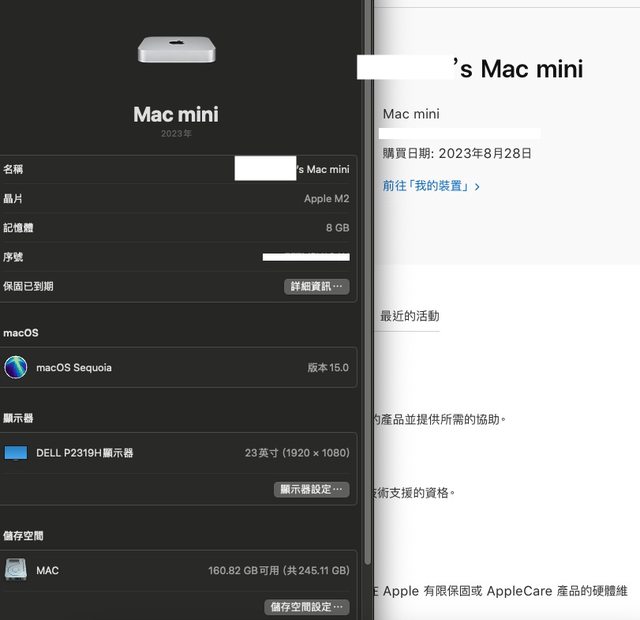Click the 8 GB memory value
The image size is (640, 620).
(x=337, y=228)
